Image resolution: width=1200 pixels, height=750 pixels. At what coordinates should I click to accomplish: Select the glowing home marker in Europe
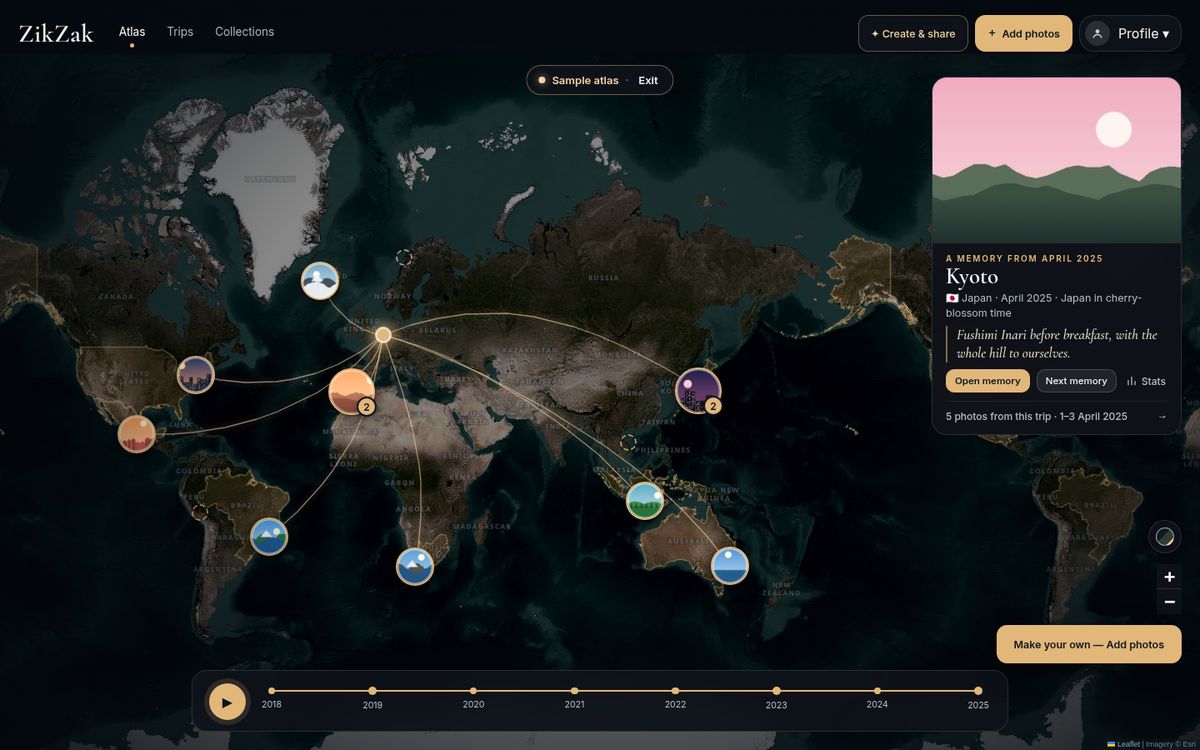click(383, 335)
